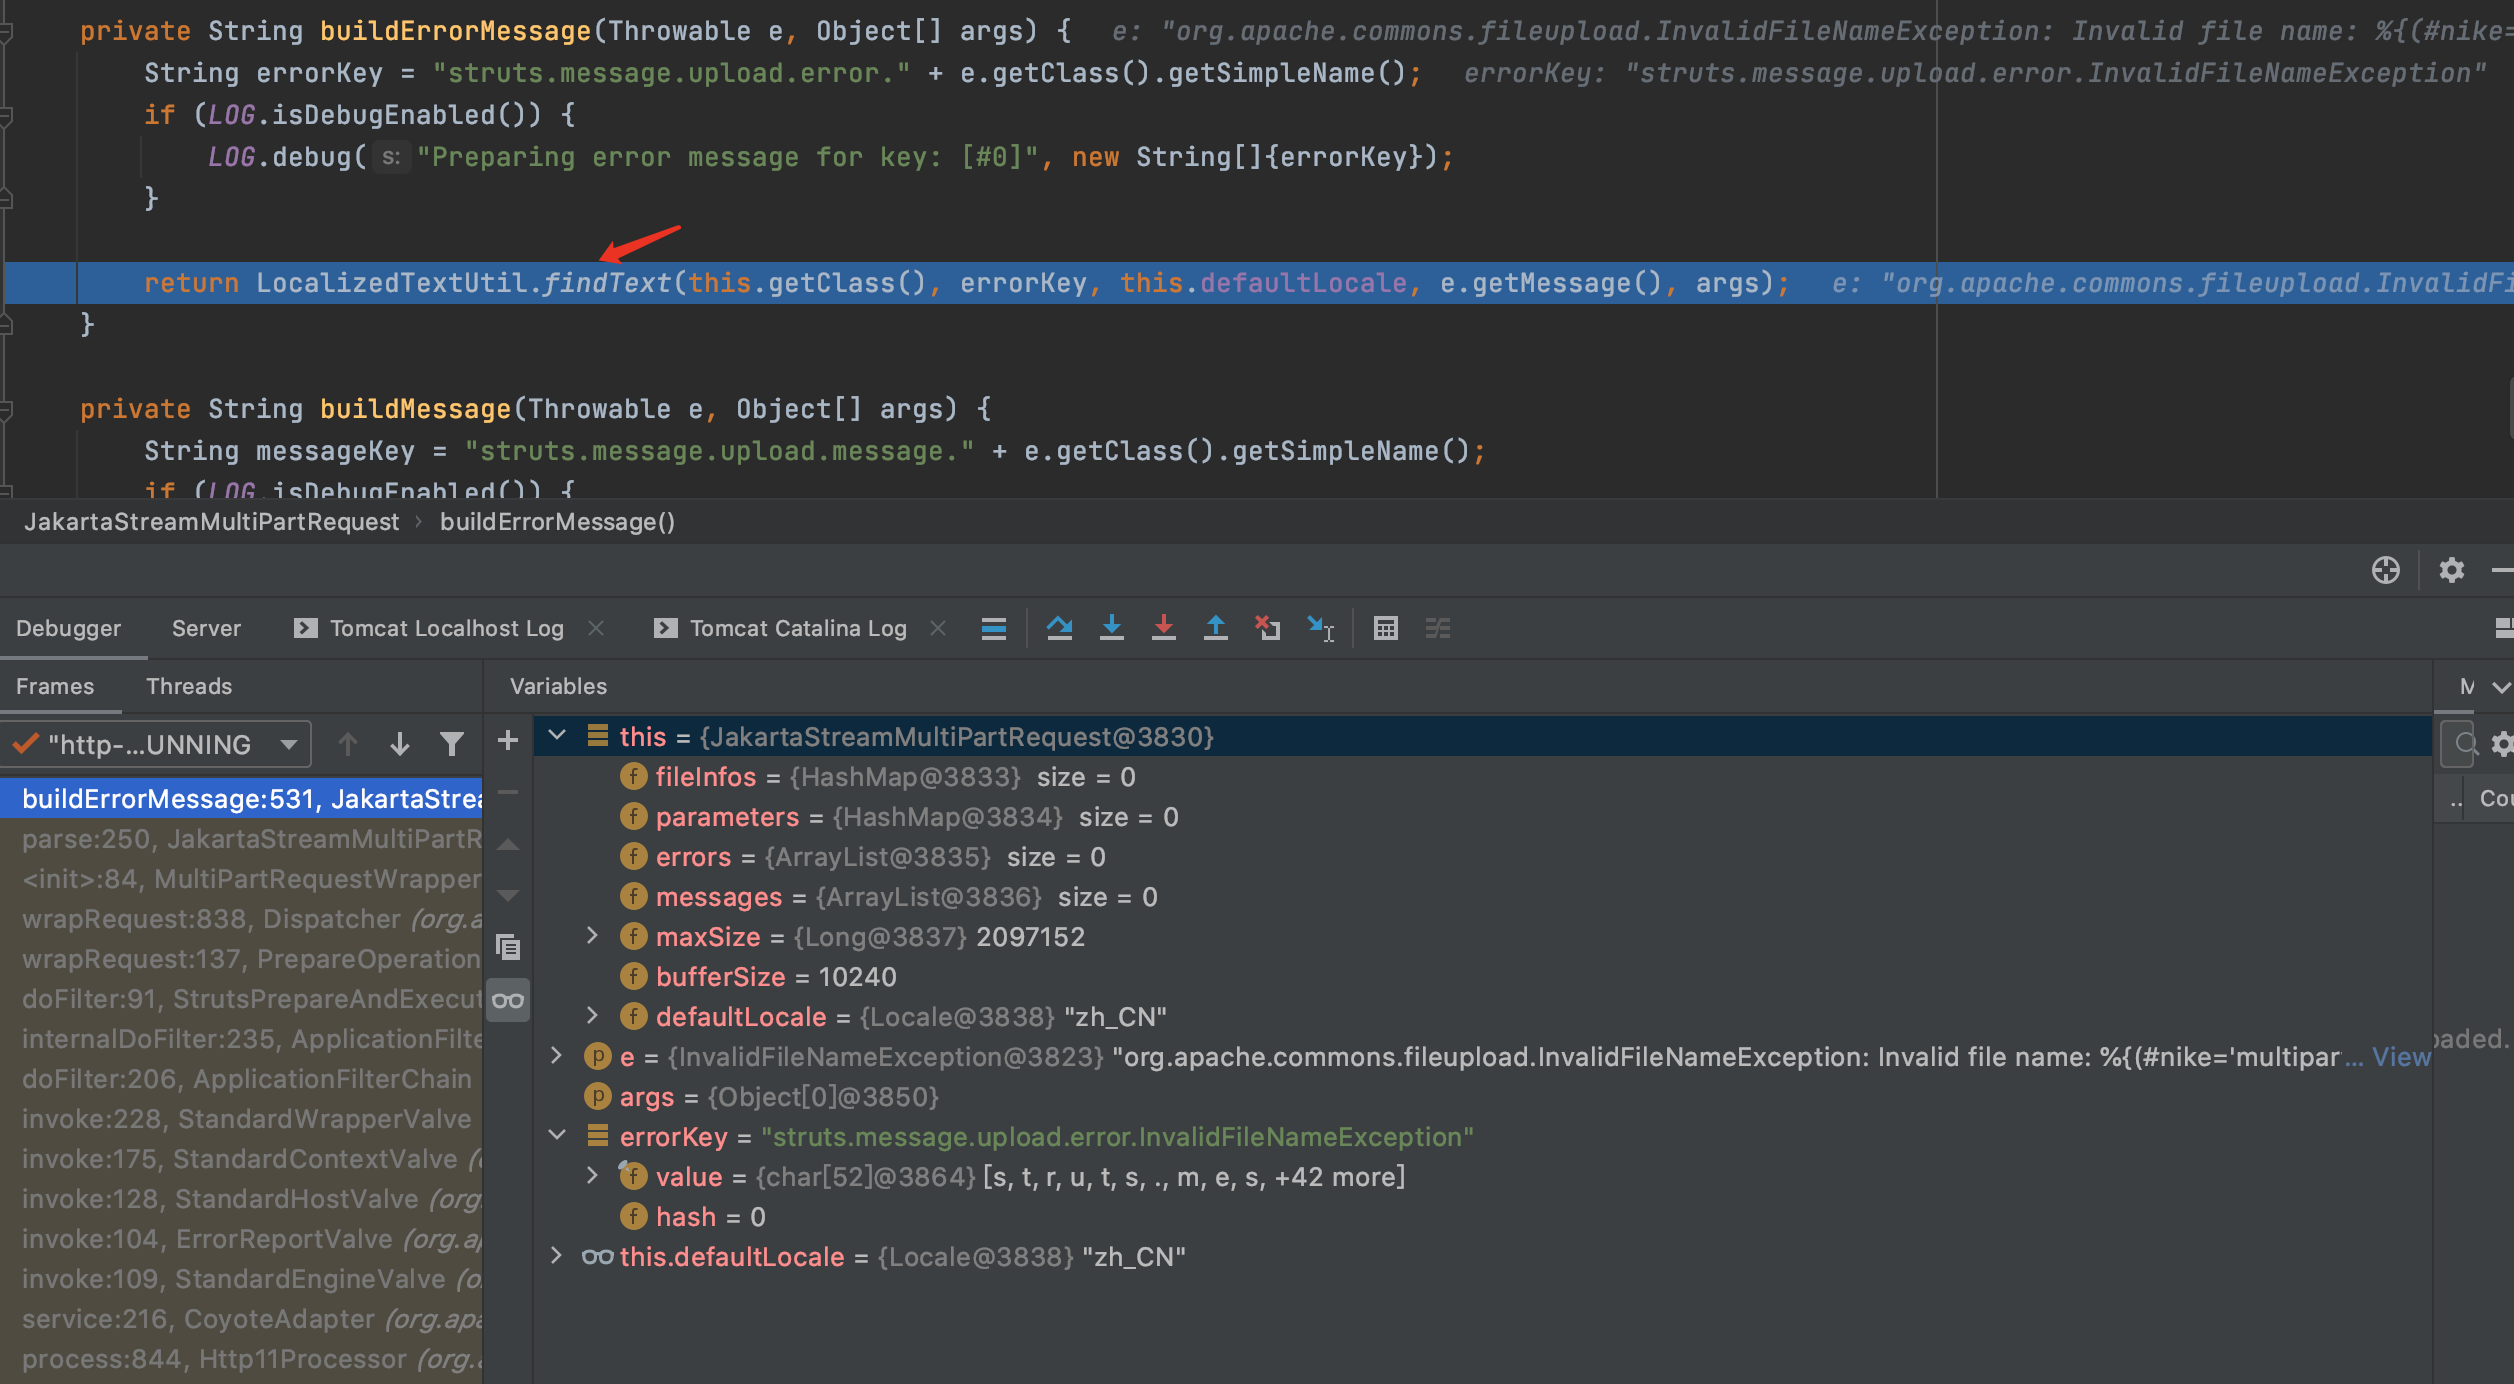Viewport: 2514px width, 1384px height.
Task: Click findText method call in editor
Action: tap(607, 283)
